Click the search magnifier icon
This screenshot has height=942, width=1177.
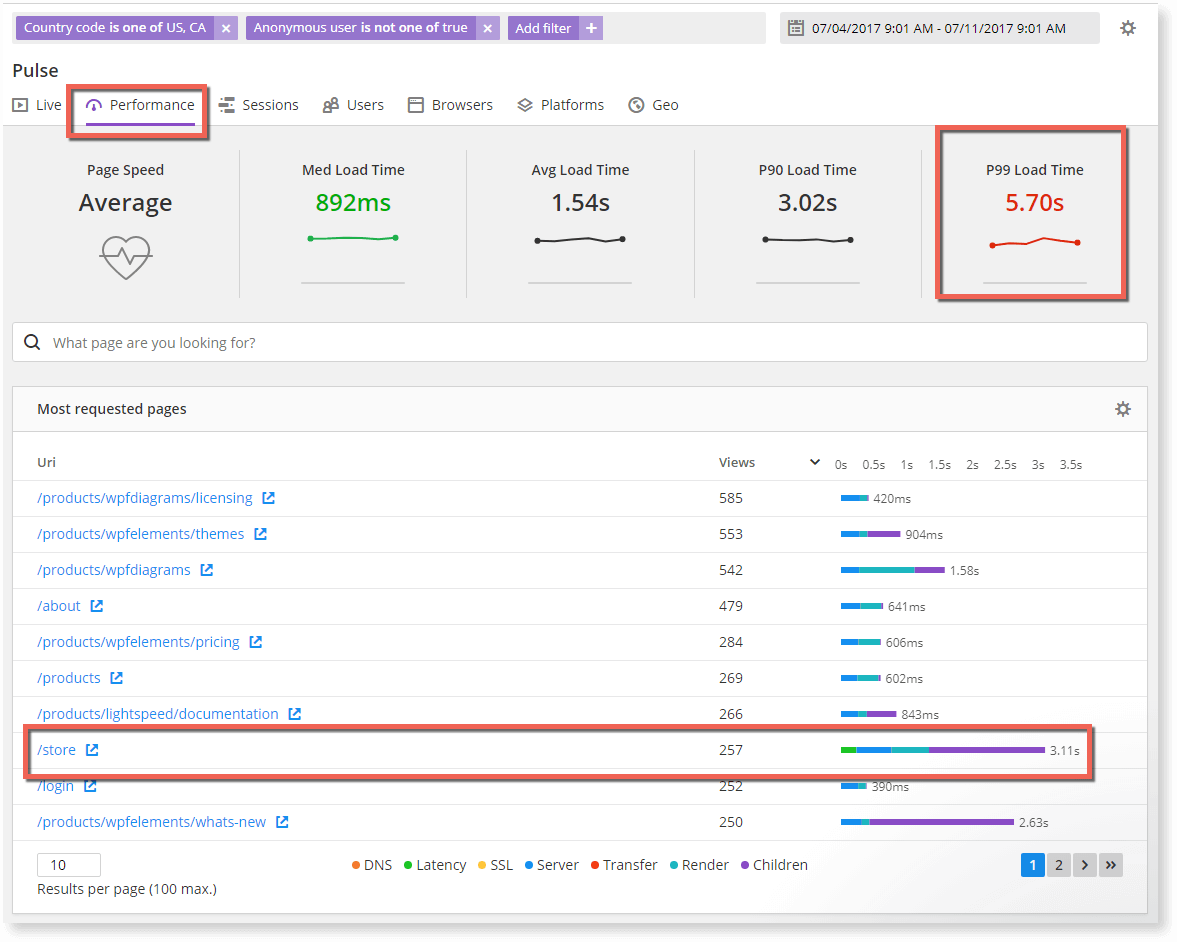32,342
